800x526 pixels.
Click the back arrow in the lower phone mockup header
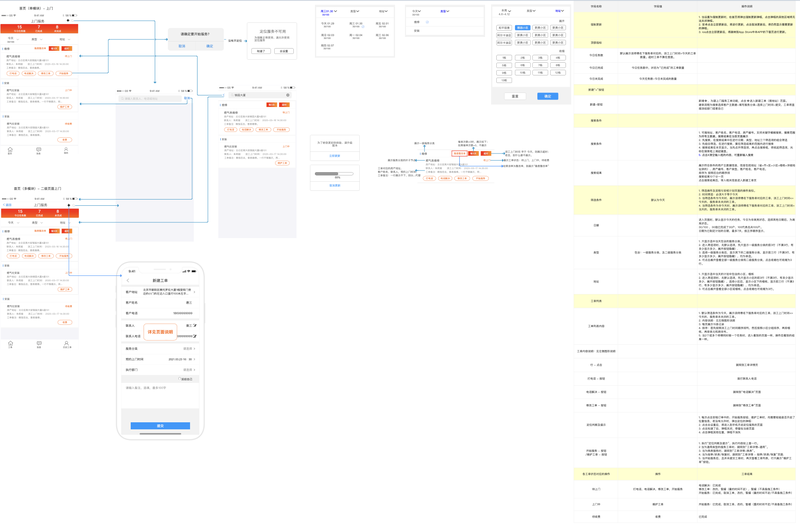5,205
